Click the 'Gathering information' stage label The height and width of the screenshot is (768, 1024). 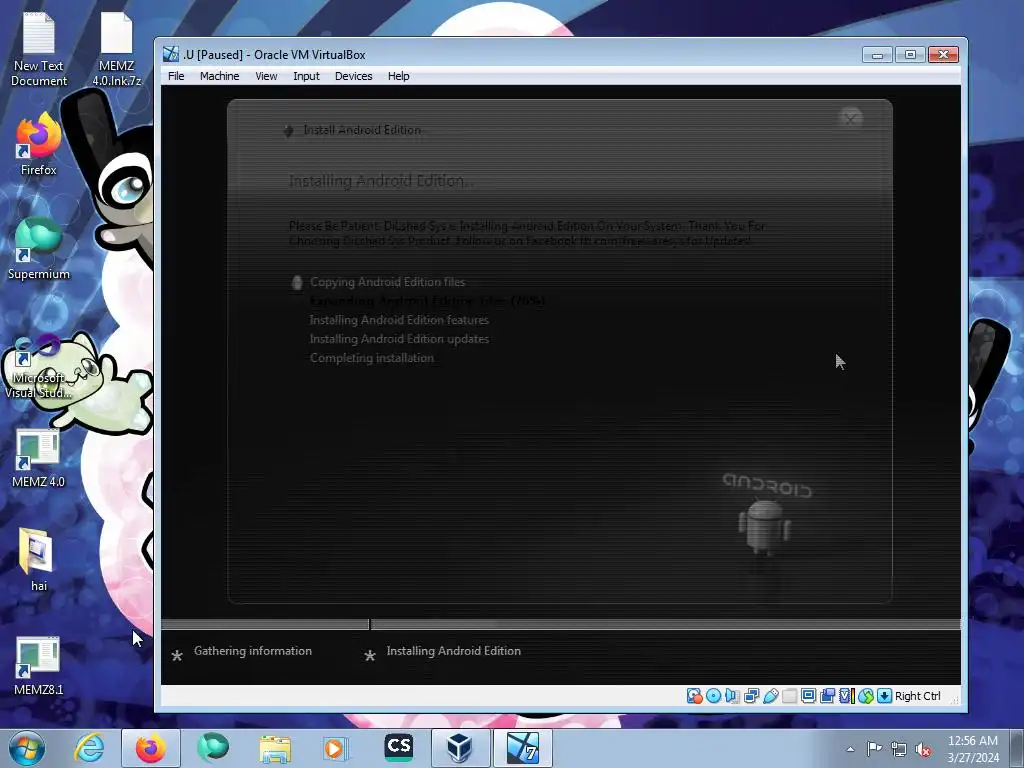coord(253,651)
